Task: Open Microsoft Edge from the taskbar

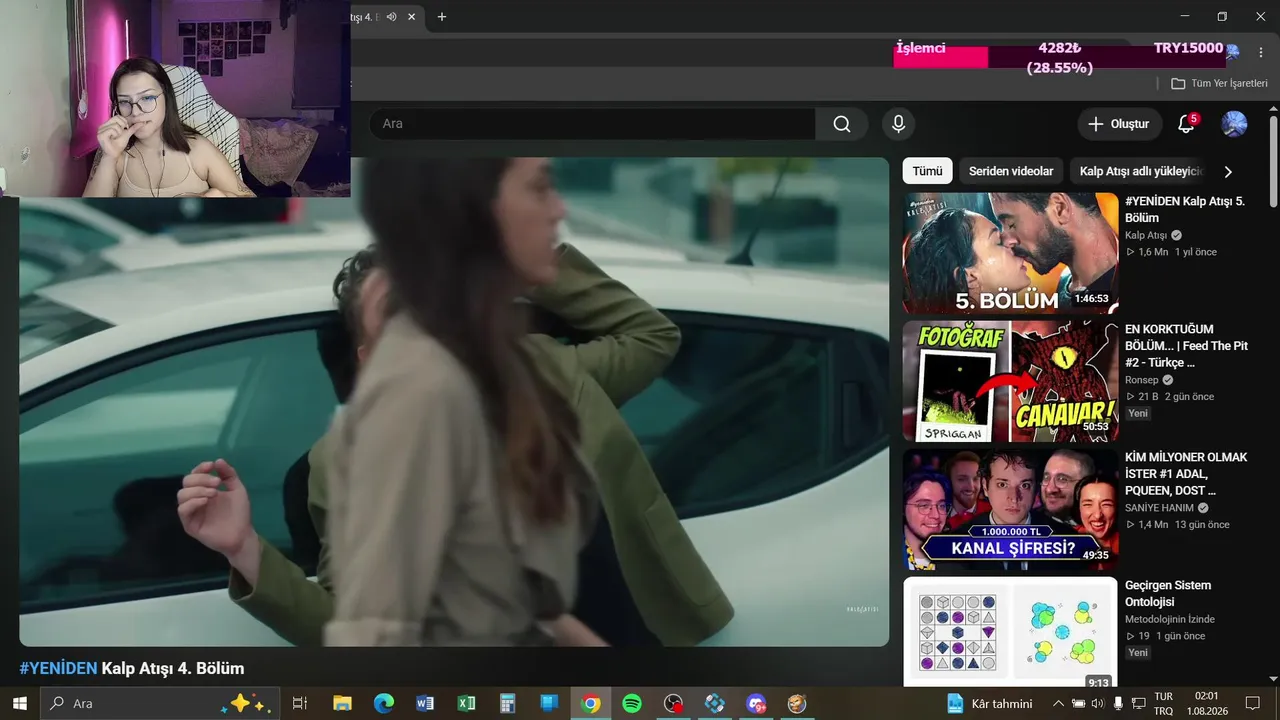Action: point(384,703)
